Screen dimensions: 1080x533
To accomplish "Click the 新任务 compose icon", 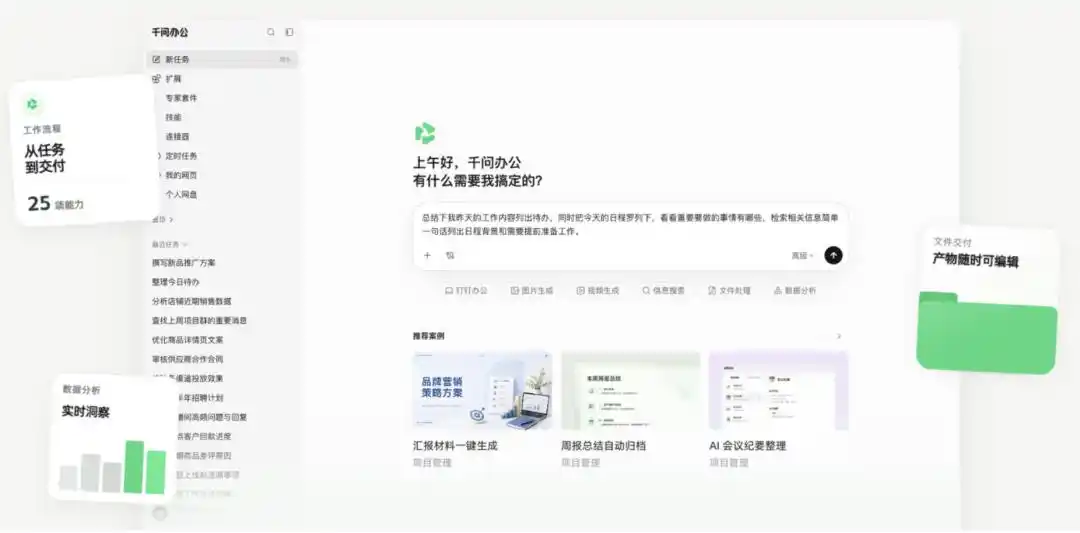I will pyautogui.click(x=156, y=59).
